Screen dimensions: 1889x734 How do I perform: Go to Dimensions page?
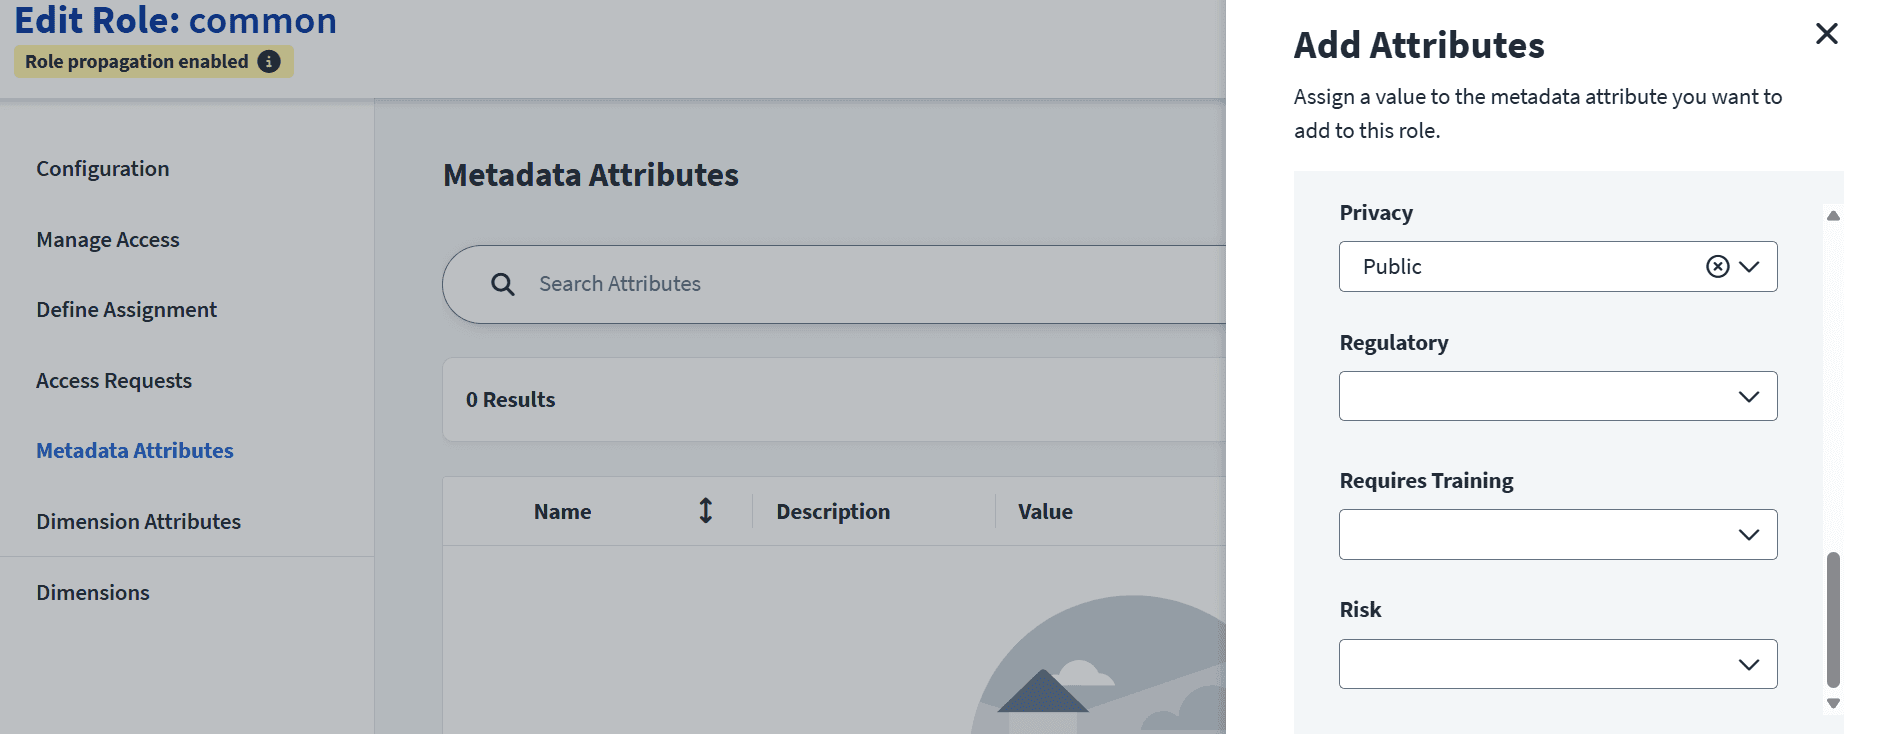tap(93, 593)
